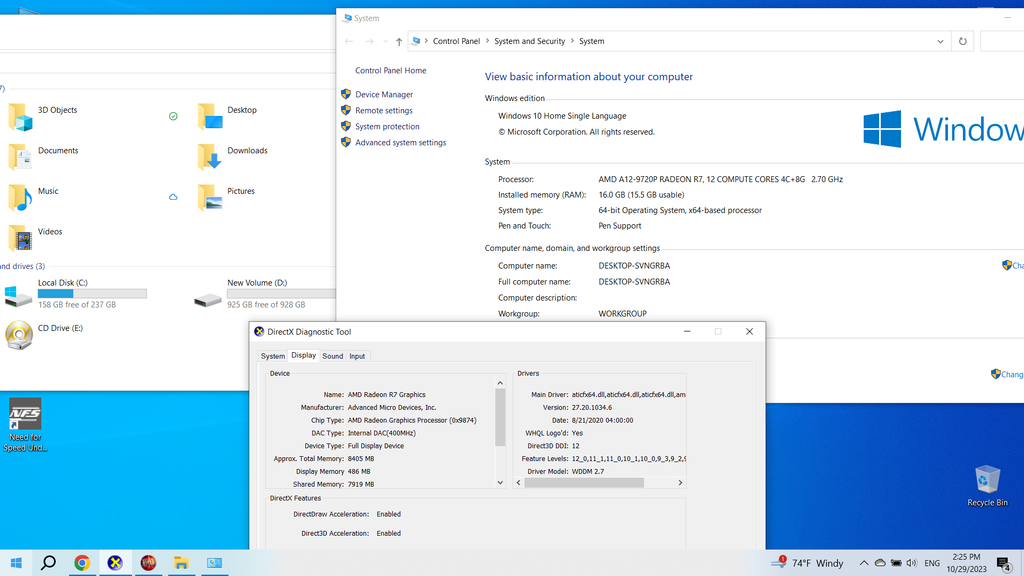
Task: Open the 3D Objects folder icon
Action: point(20,116)
